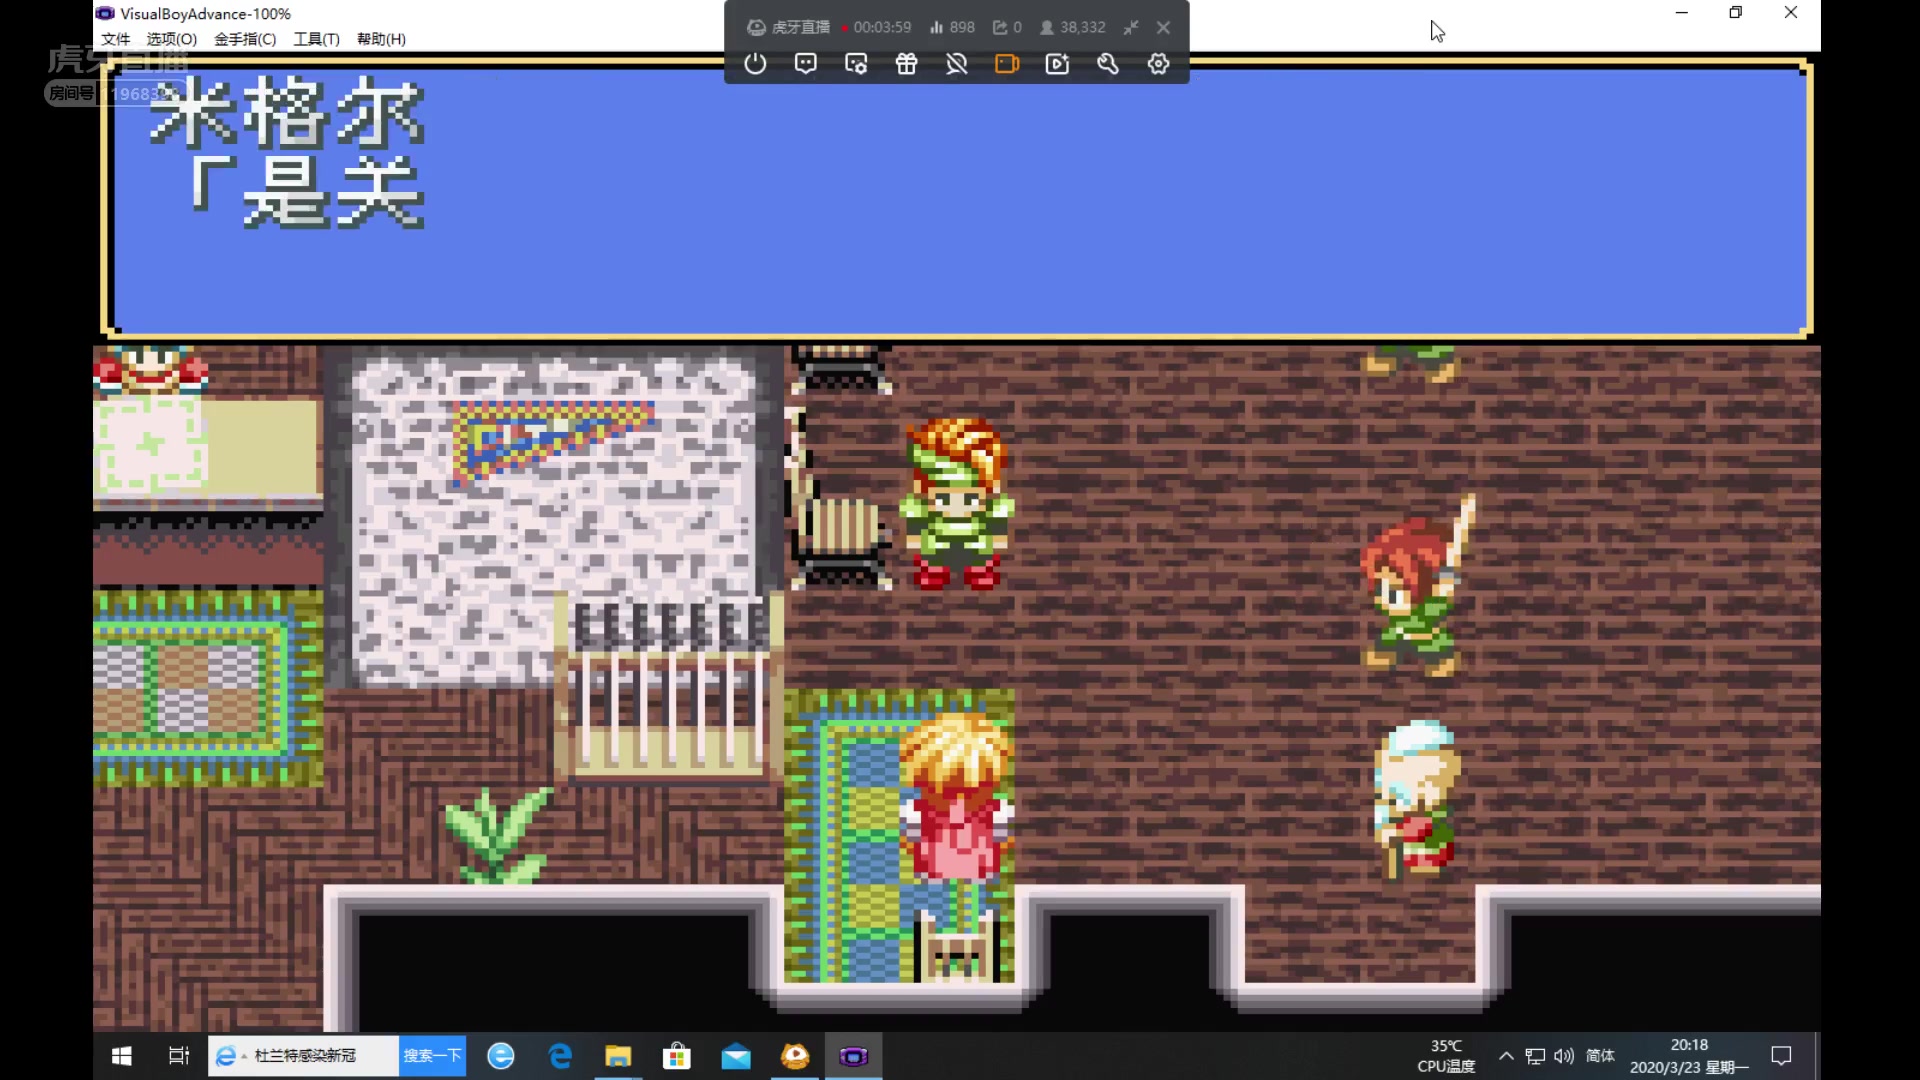Open the 文件 file menu
Screen dimensions: 1920x1080
(115, 39)
